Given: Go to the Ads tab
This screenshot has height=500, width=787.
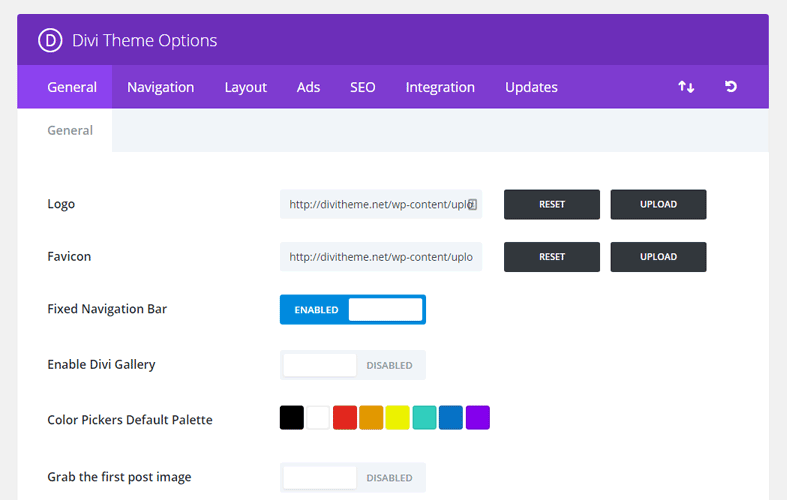Looking at the screenshot, I should click(308, 87).
